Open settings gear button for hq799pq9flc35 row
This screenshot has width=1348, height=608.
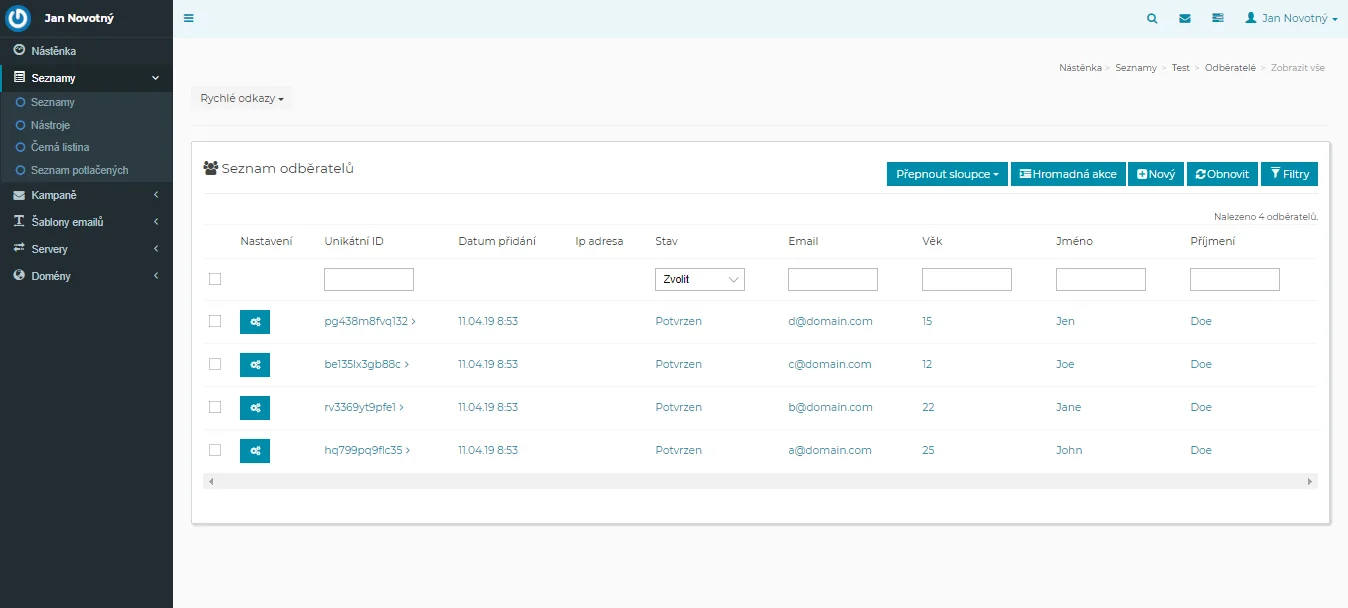pos(255,450)
